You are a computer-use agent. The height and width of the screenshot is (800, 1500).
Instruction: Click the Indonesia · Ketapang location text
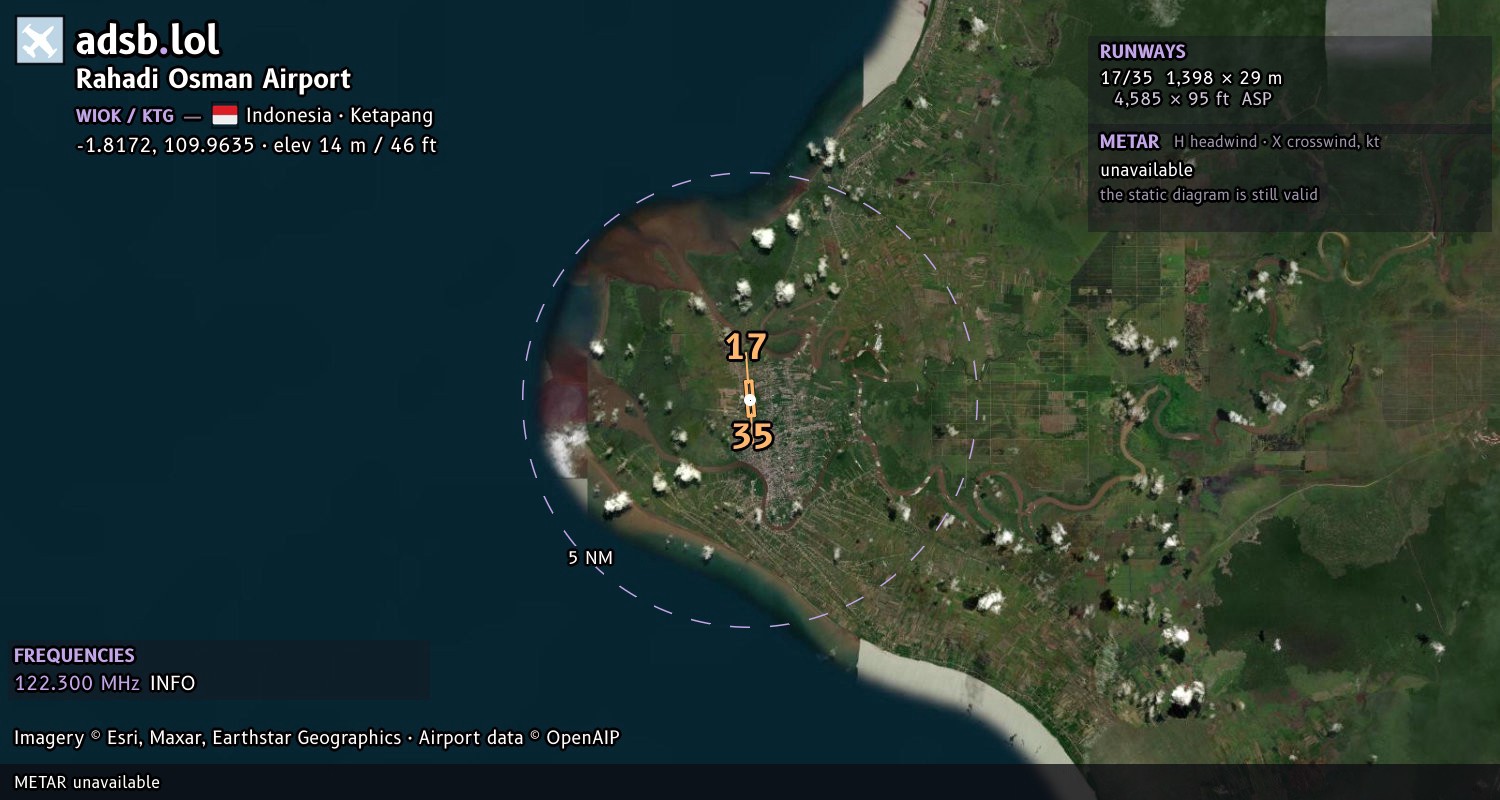click(339, 116)
